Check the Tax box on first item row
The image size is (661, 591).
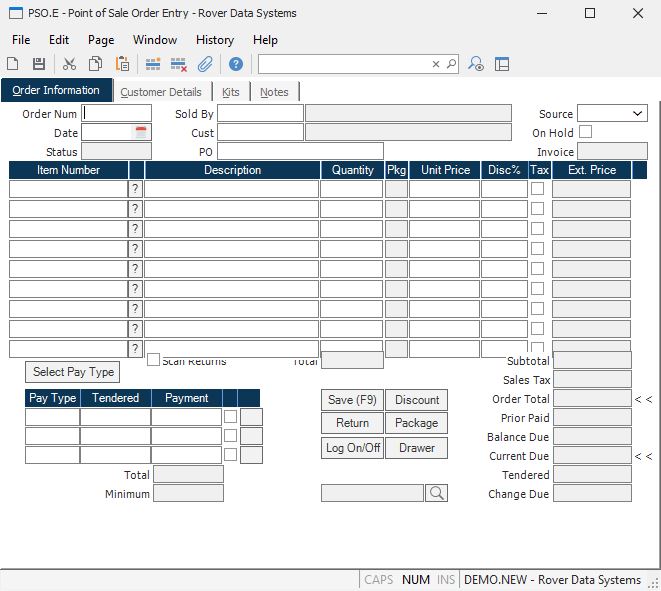[x=538, y=189]
